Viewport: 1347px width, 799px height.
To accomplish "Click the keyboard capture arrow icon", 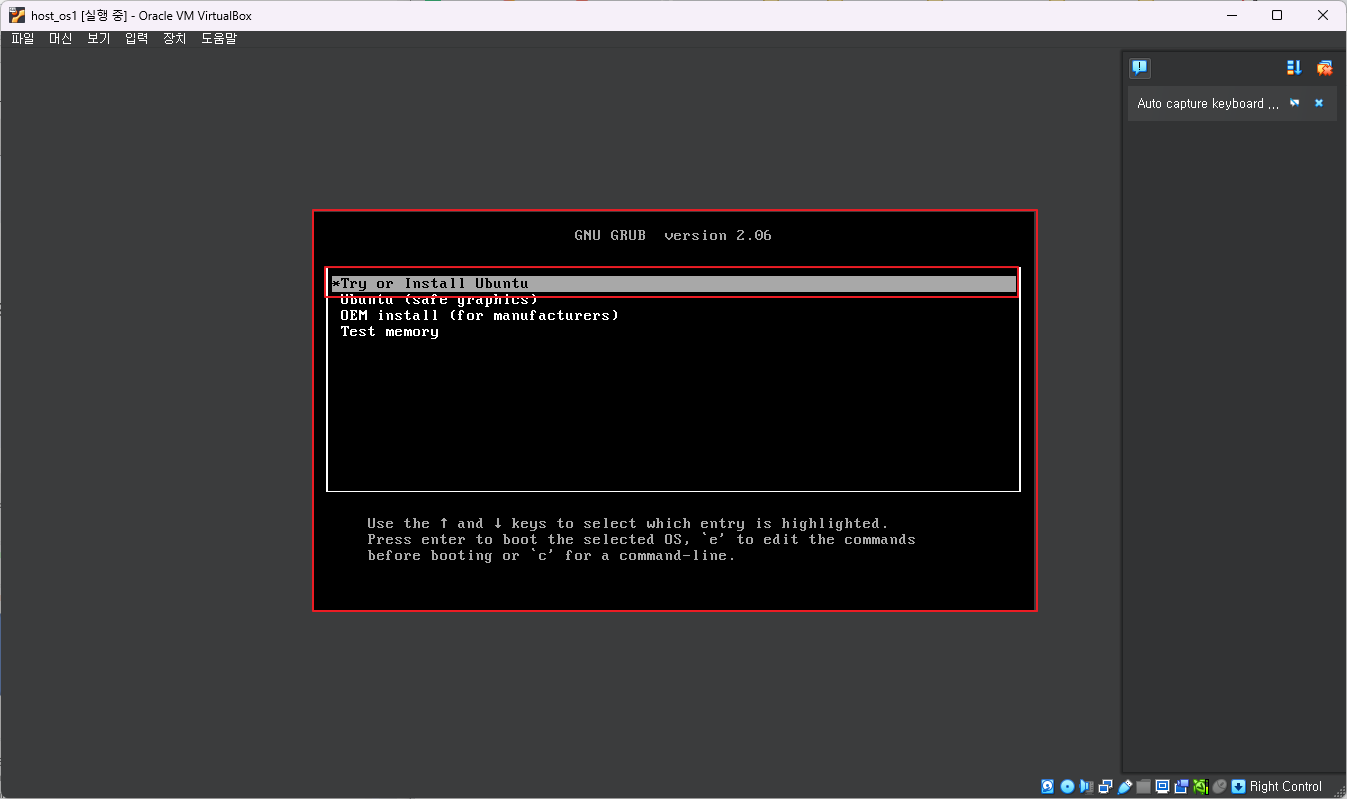I will [x=1238, y=786].
